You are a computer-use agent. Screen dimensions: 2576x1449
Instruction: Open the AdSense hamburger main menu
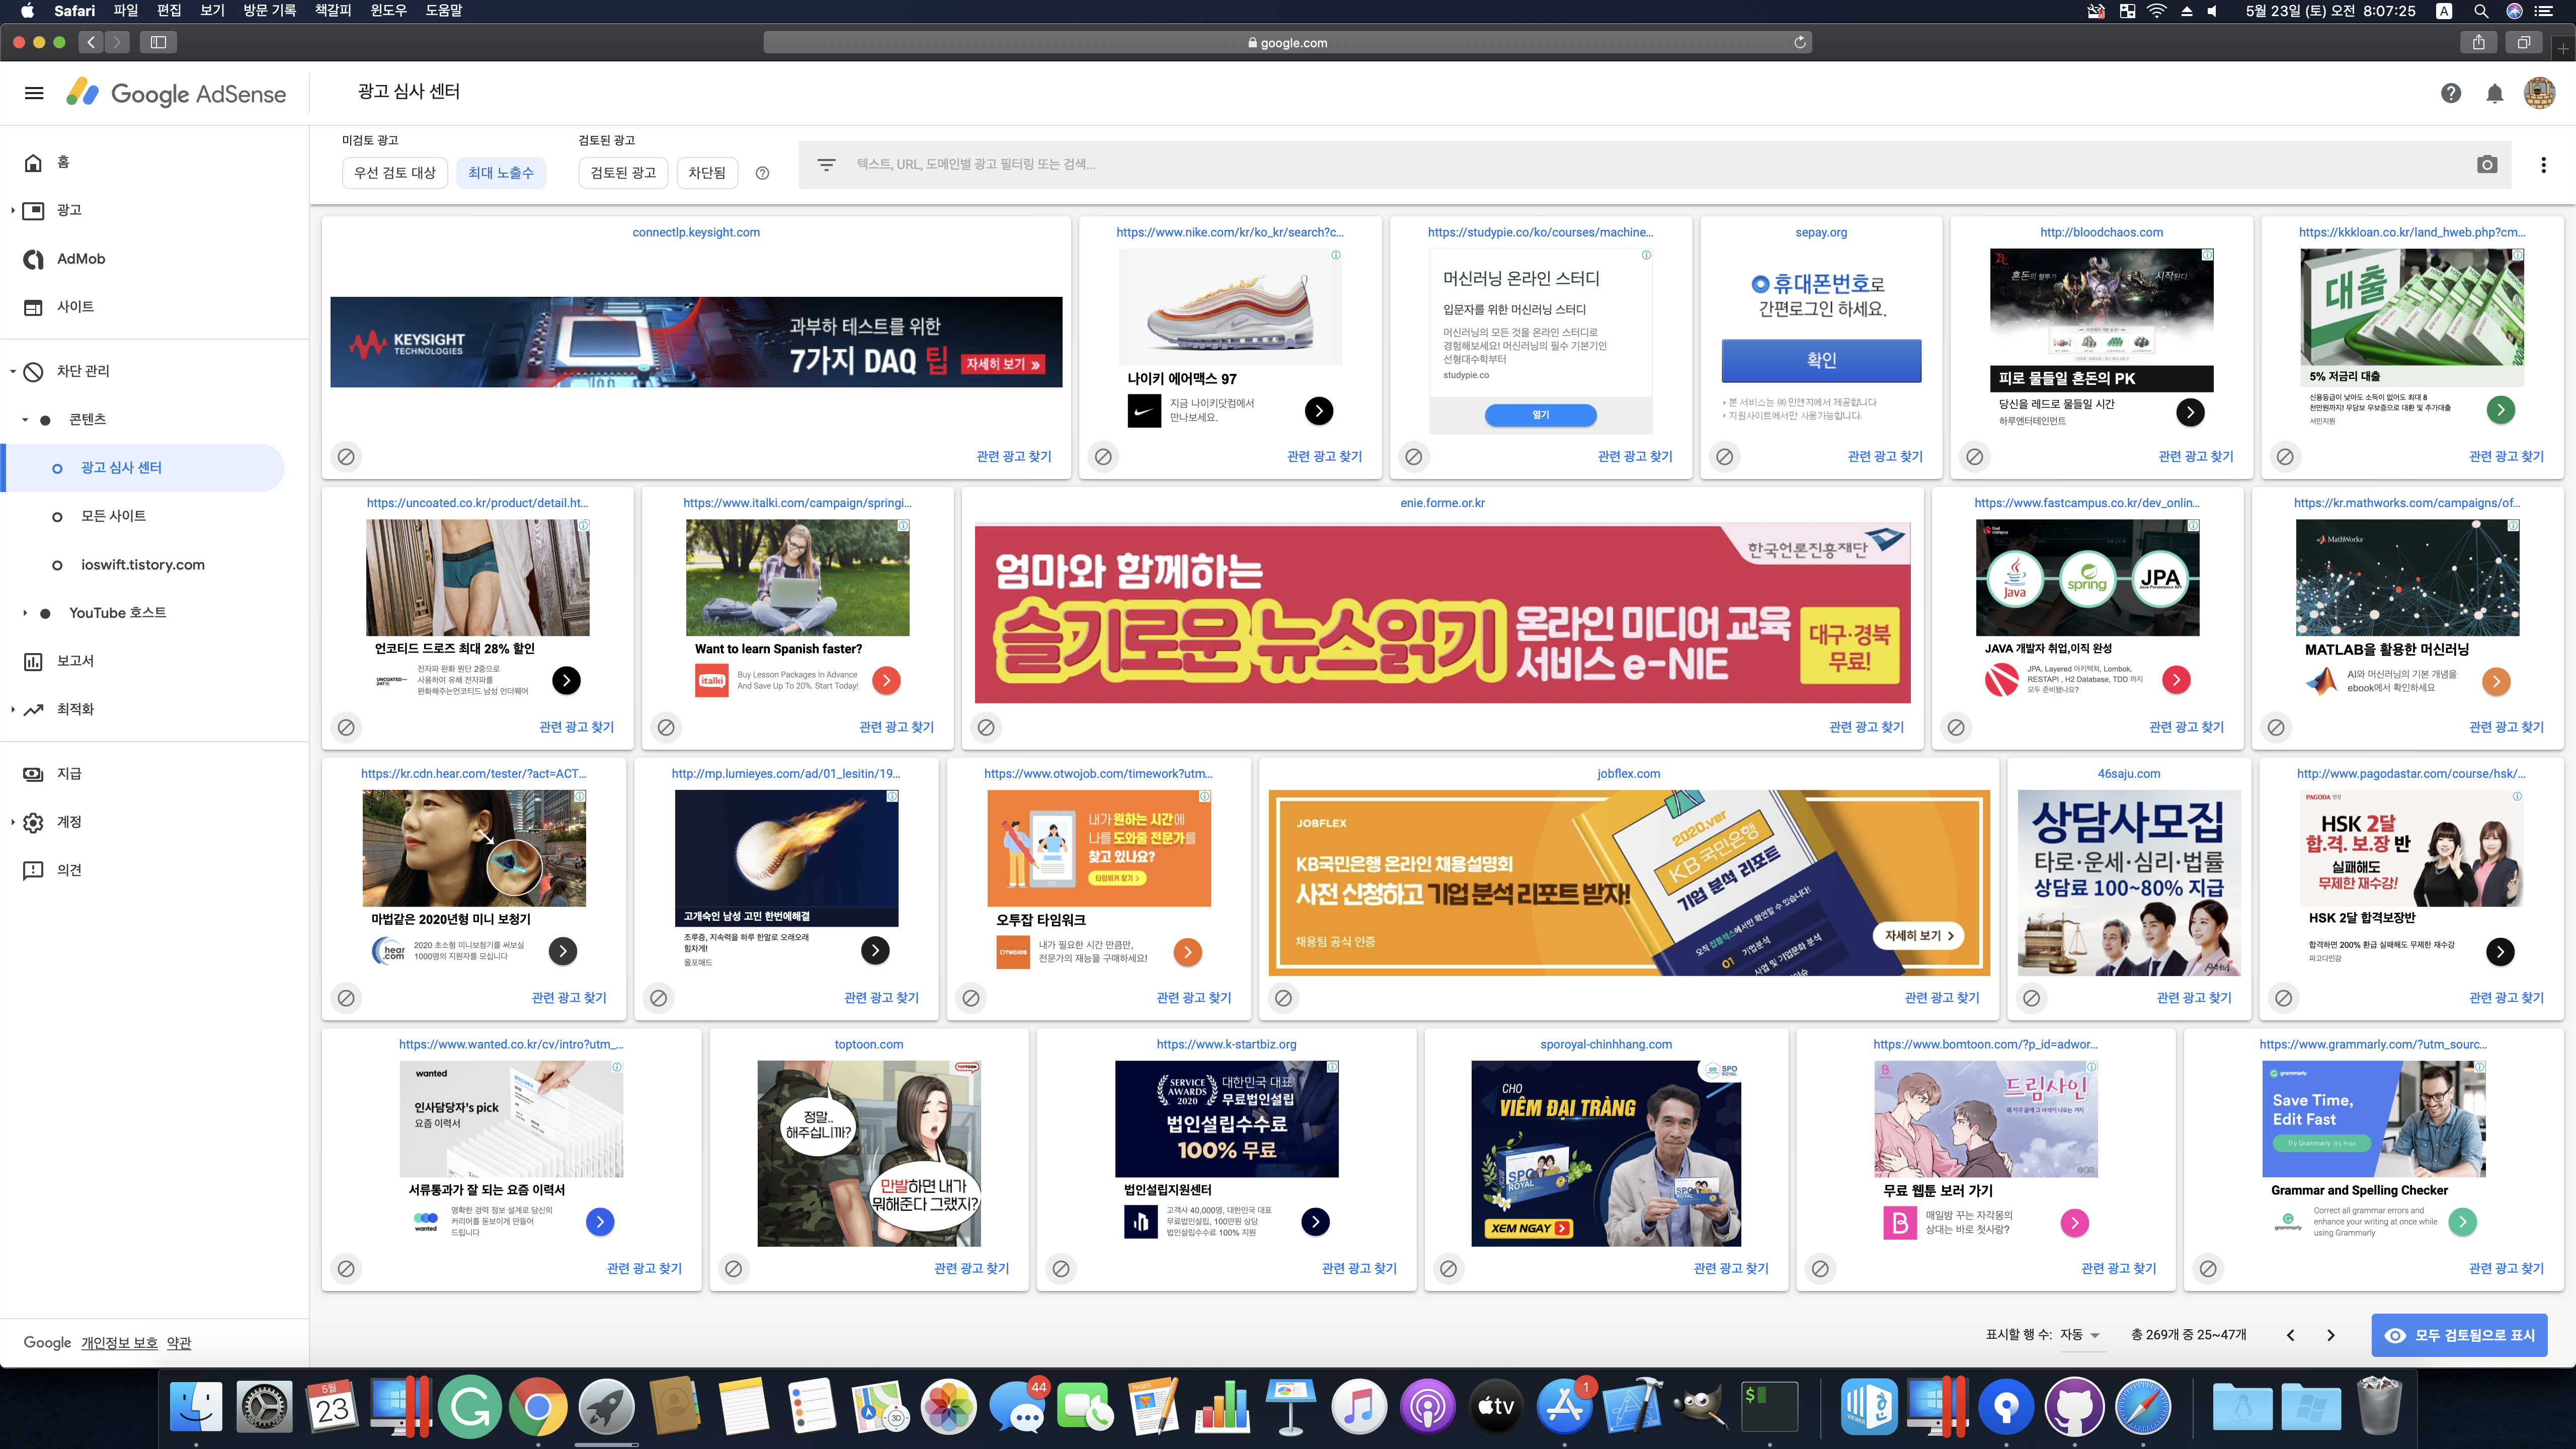34,93
